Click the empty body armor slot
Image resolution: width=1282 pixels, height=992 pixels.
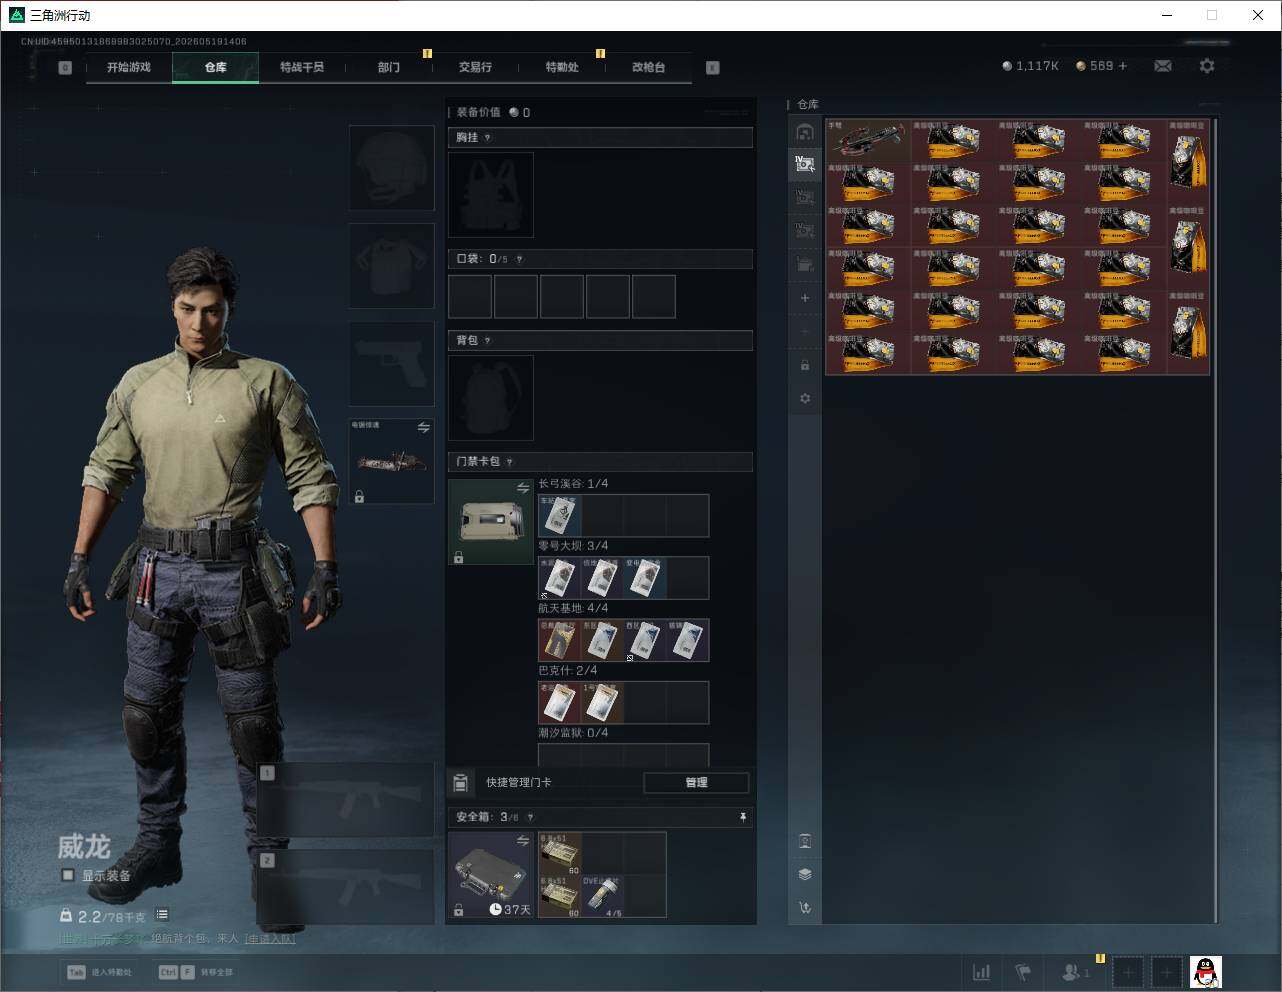click(x=392, y=265)
